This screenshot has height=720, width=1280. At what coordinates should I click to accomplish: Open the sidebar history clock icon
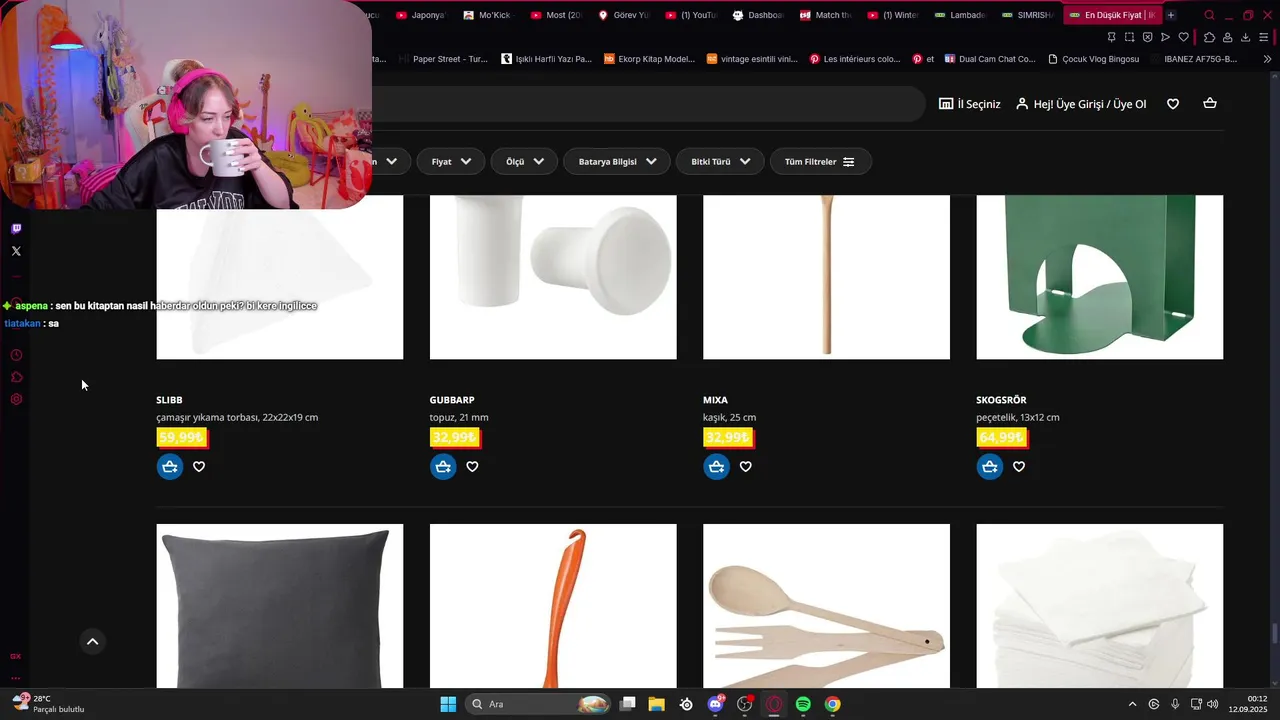pyautogui.click(x=16, y=355)
